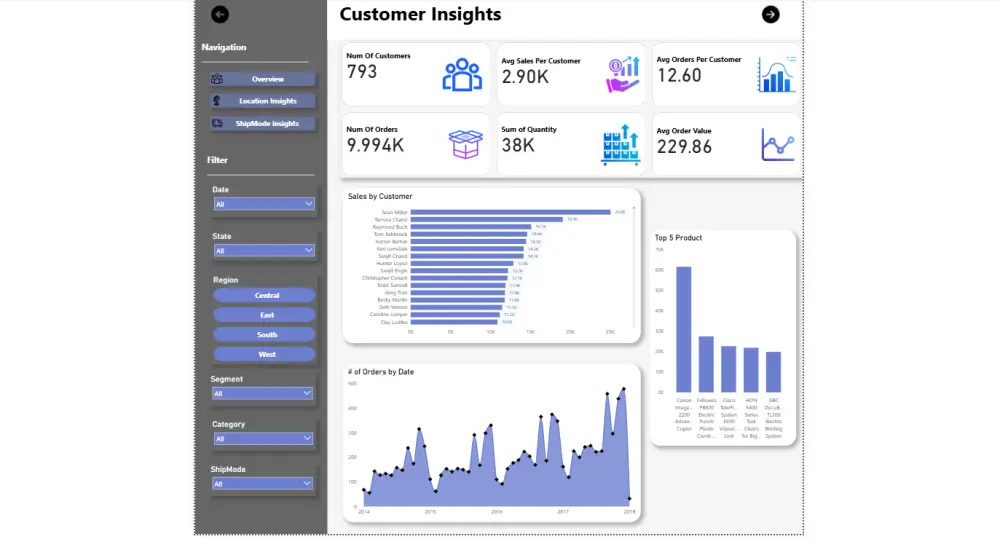Image resolution: width=1000 pixels, height=539 pixels.
Task: Filter by the West region
Action: 264,355
